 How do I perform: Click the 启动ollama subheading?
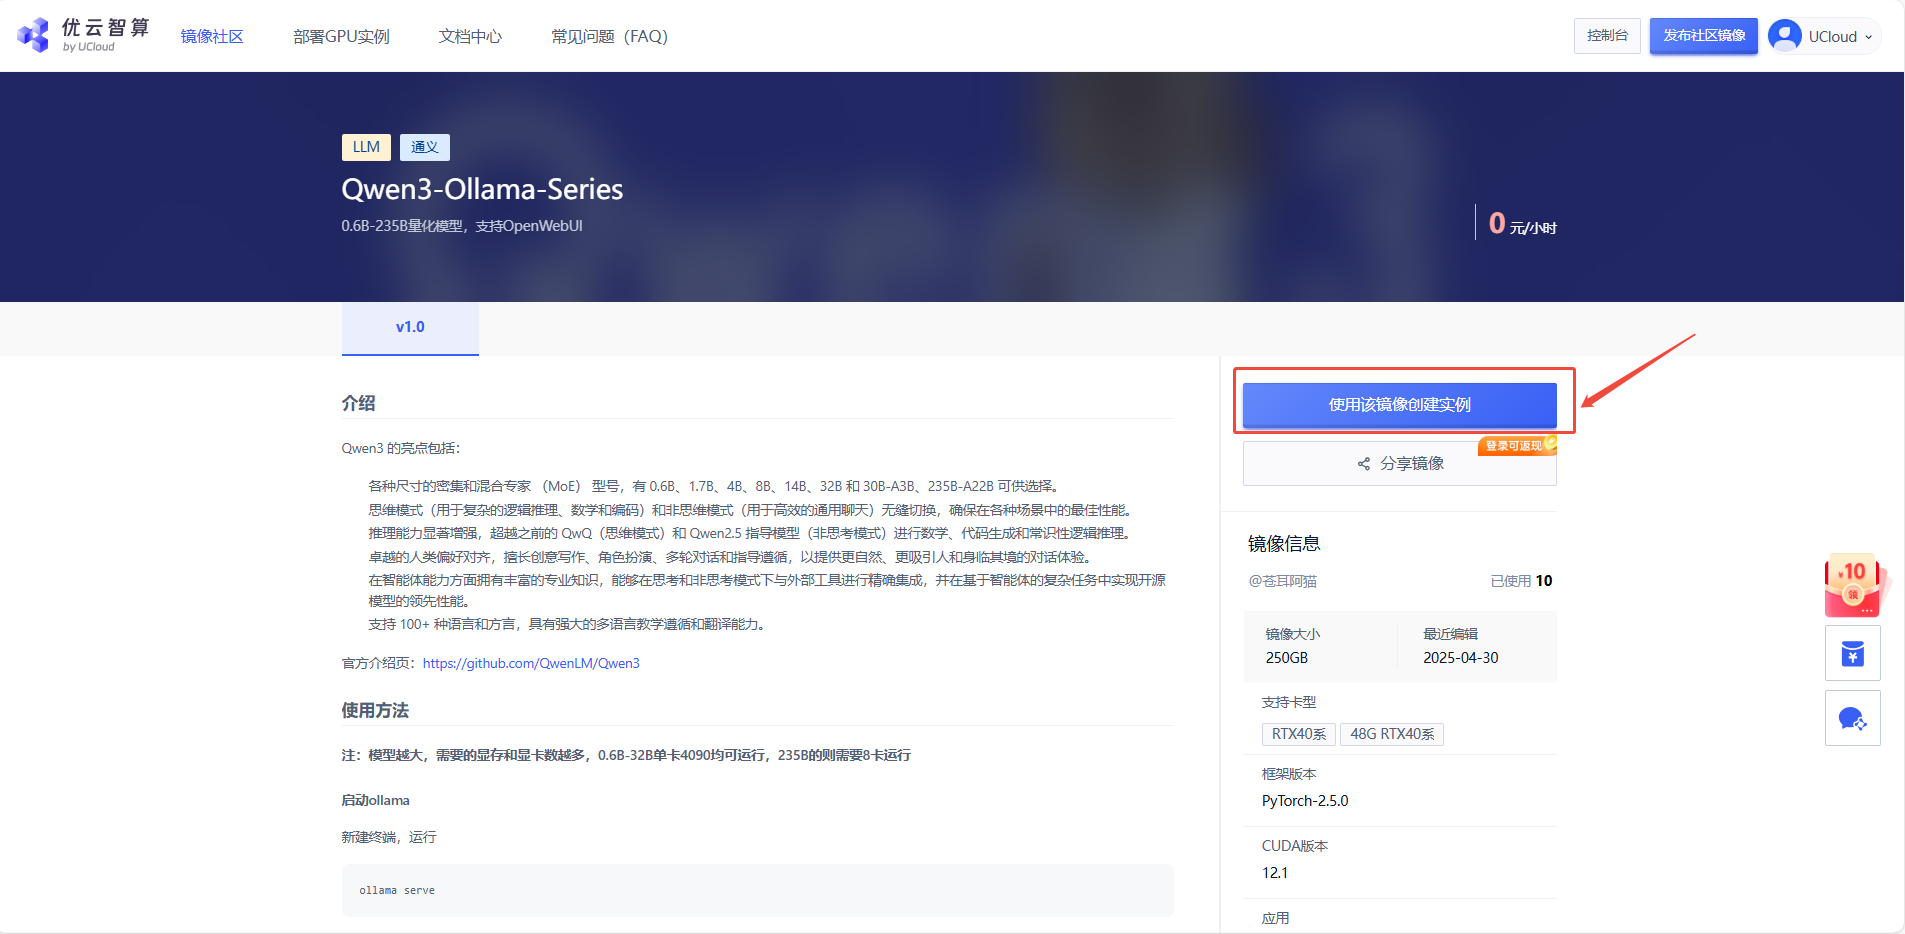[375, 800]
